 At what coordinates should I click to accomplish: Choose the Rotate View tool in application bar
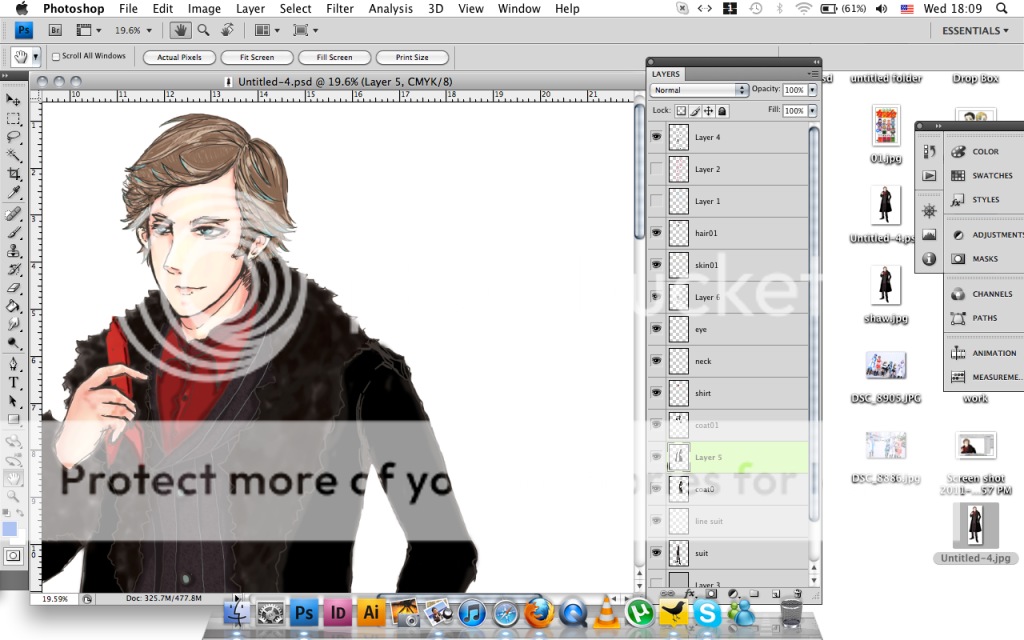[227, 30]
